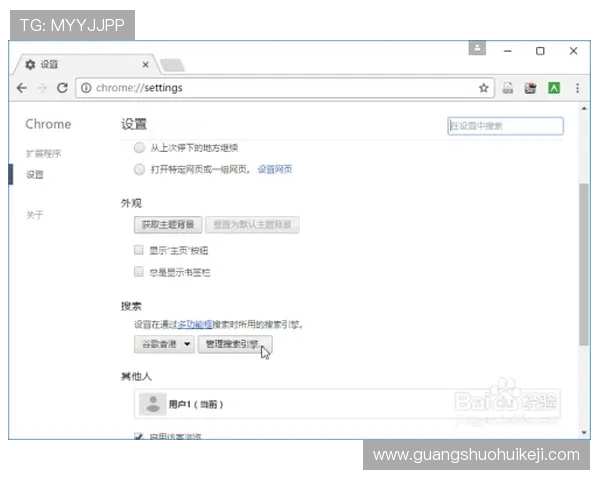The image size is (600, 480).
Task: Focus the 在设置中搜索 search box
Action: click(505, 126)
